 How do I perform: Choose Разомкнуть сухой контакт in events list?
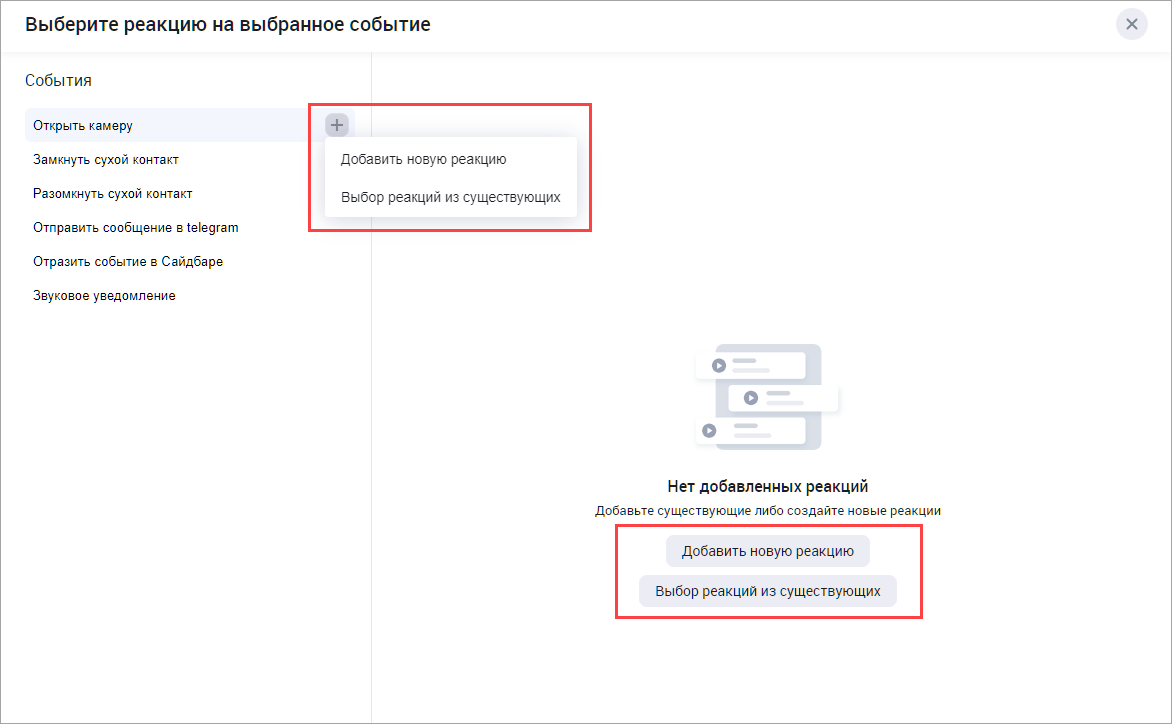(112, 194)
